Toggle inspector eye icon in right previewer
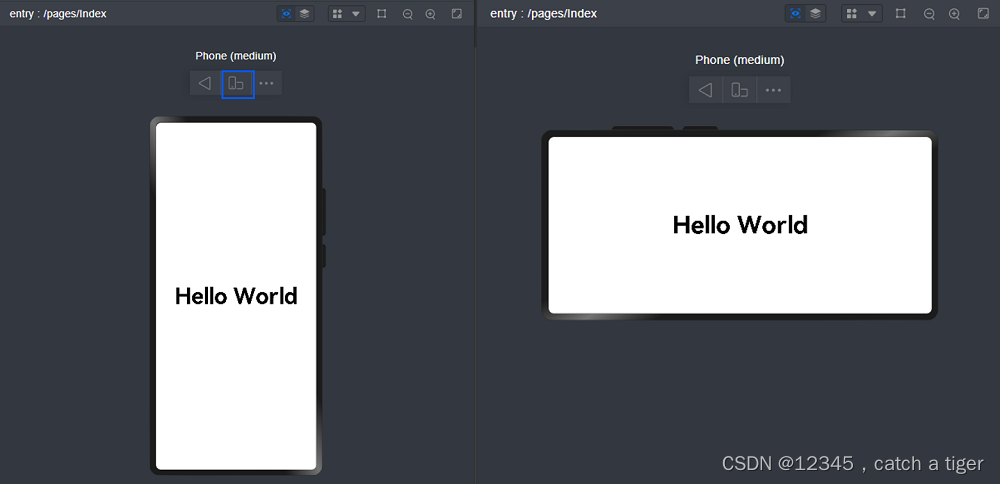The image size is (1000, 484). point(795,13)
